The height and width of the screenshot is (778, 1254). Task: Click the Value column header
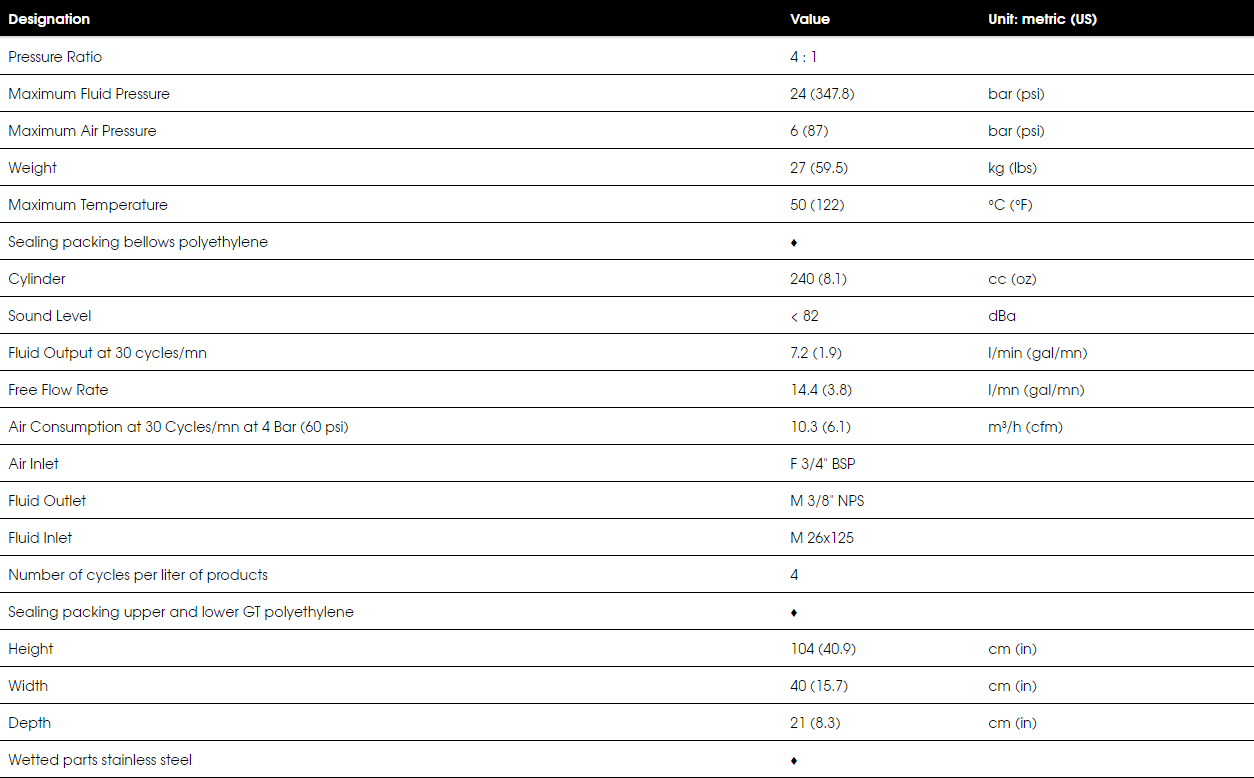click(810, 19)
